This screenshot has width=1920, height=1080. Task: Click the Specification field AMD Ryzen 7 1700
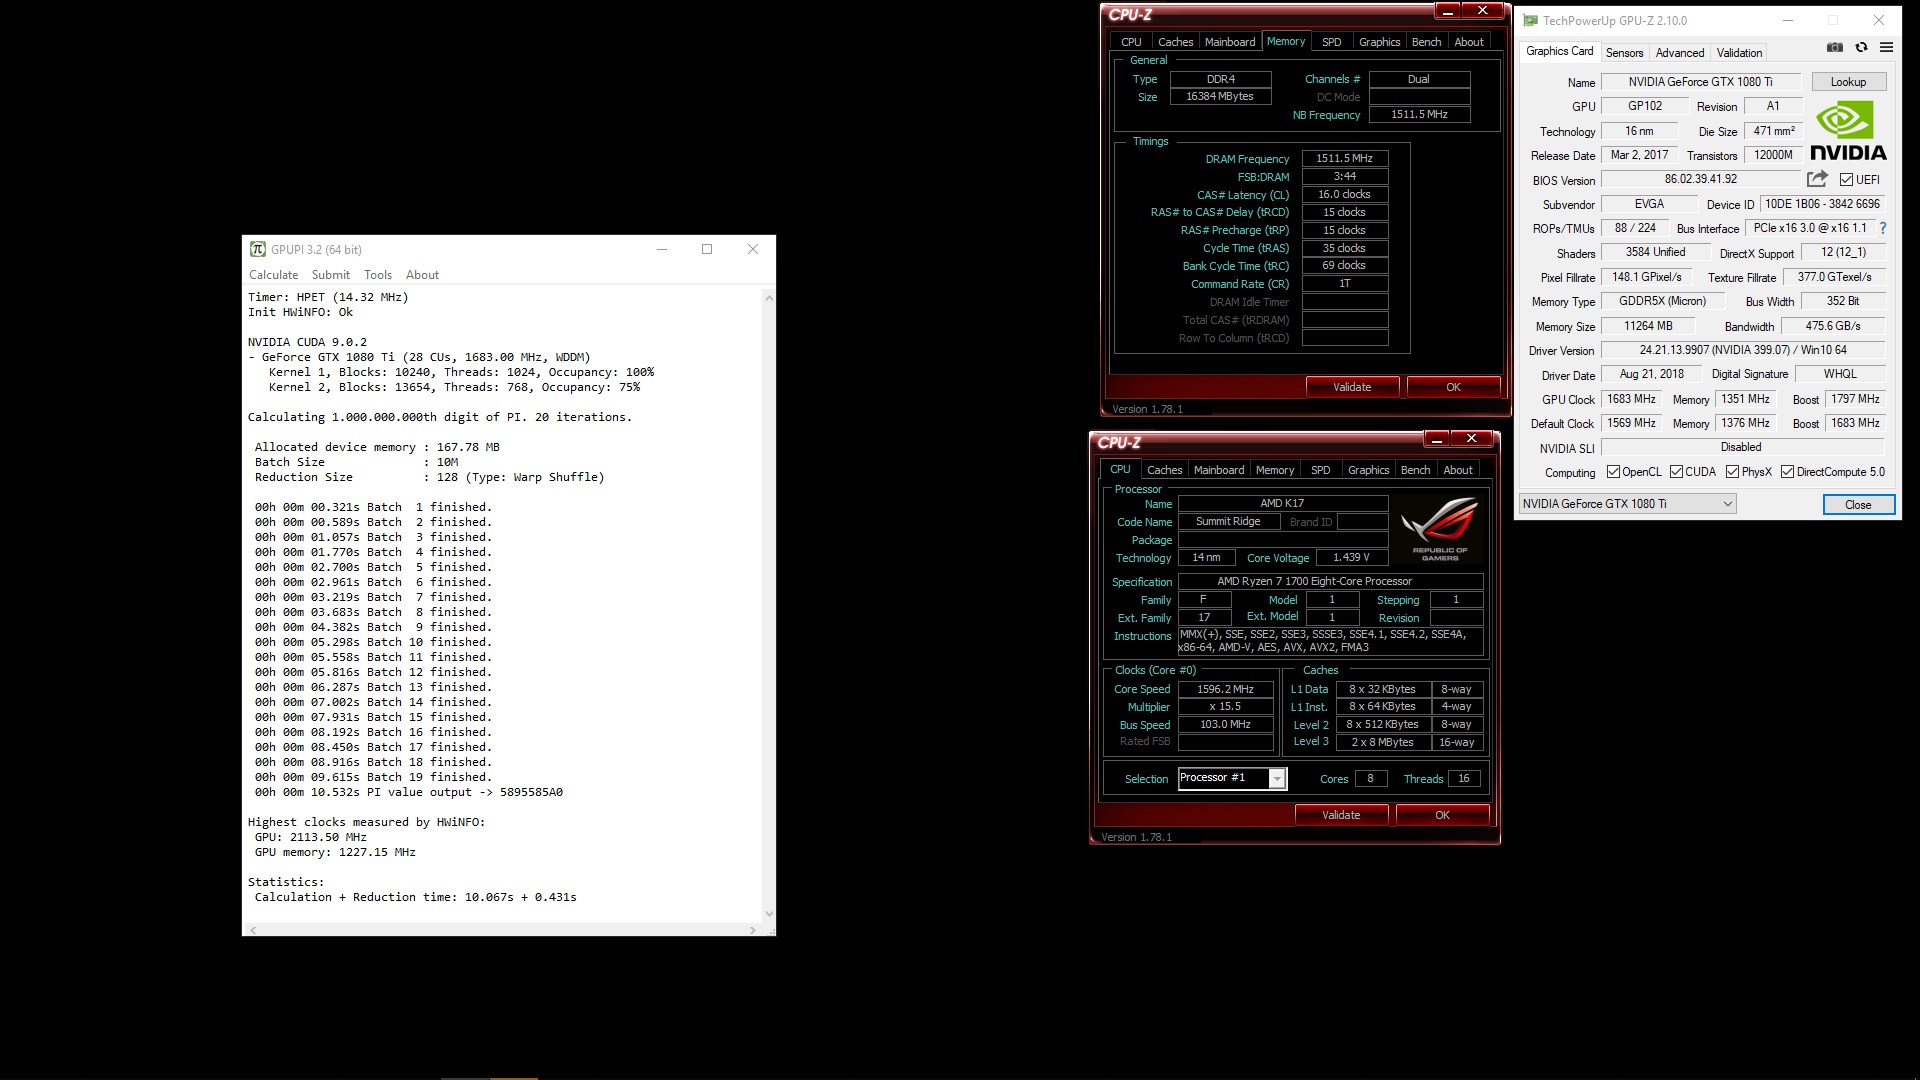(x=1331, y=581)
